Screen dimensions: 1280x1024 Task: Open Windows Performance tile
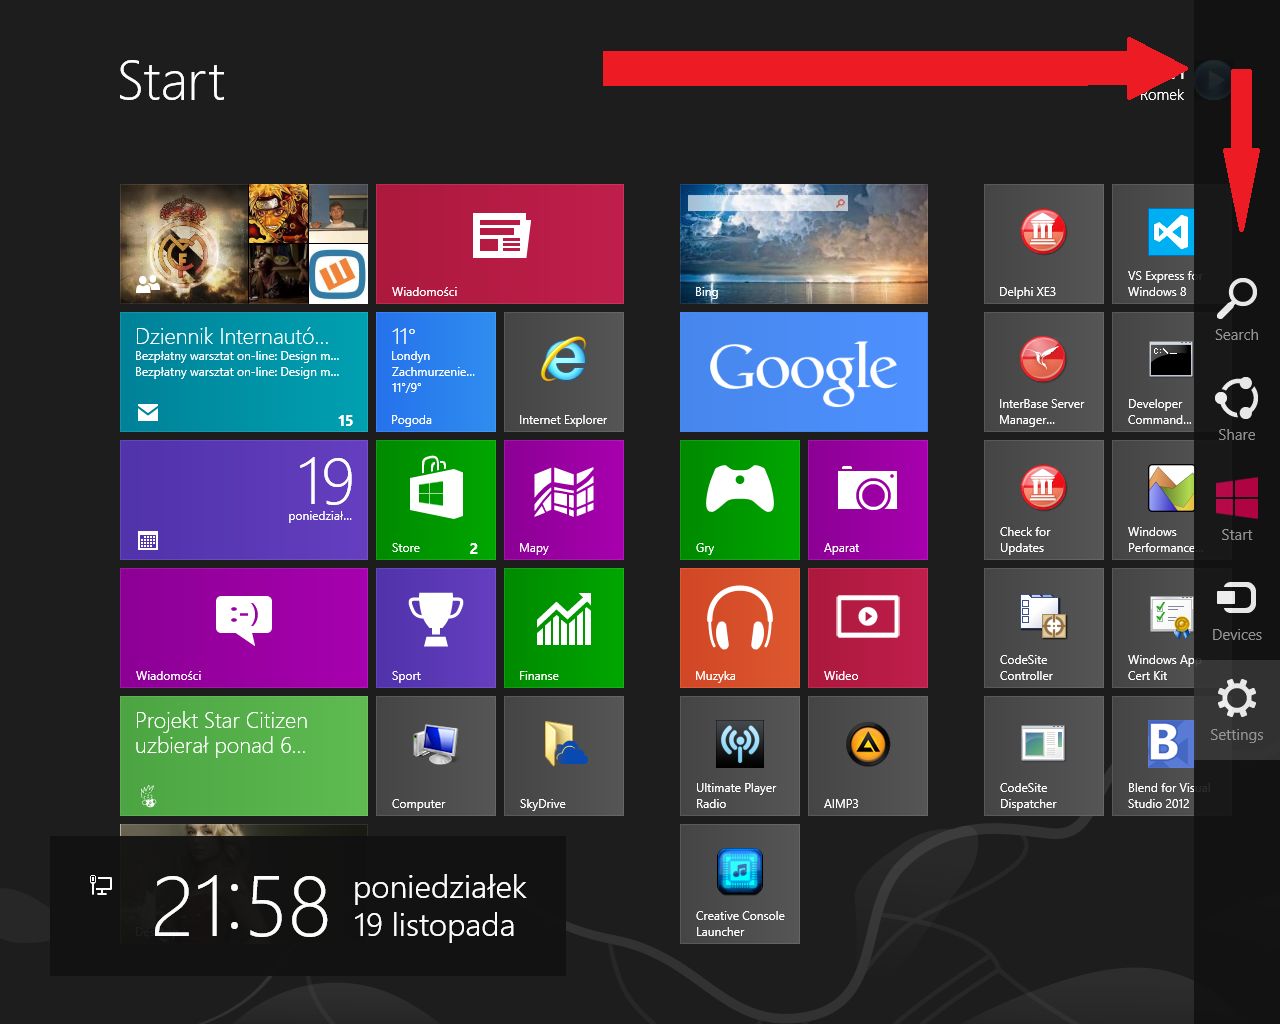click(1153, 500)
